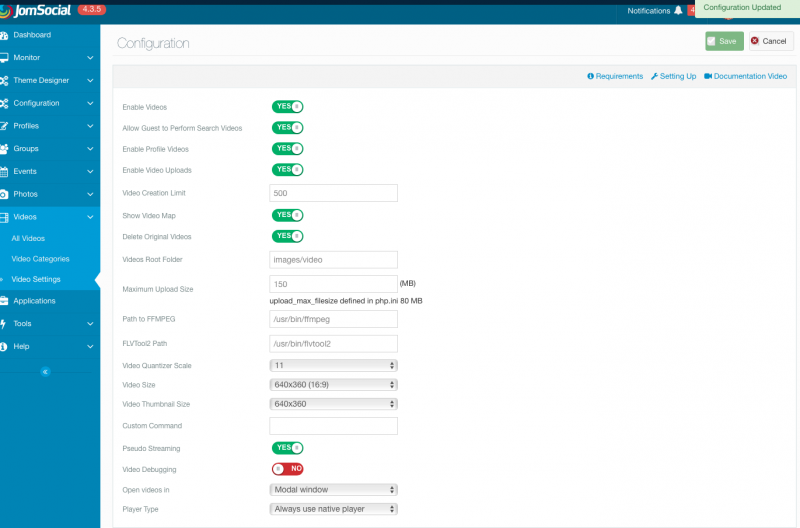The image size is (800, 528).
Task: Open the Requirements link
Action: pyautogui.click(x=615, y=76)
